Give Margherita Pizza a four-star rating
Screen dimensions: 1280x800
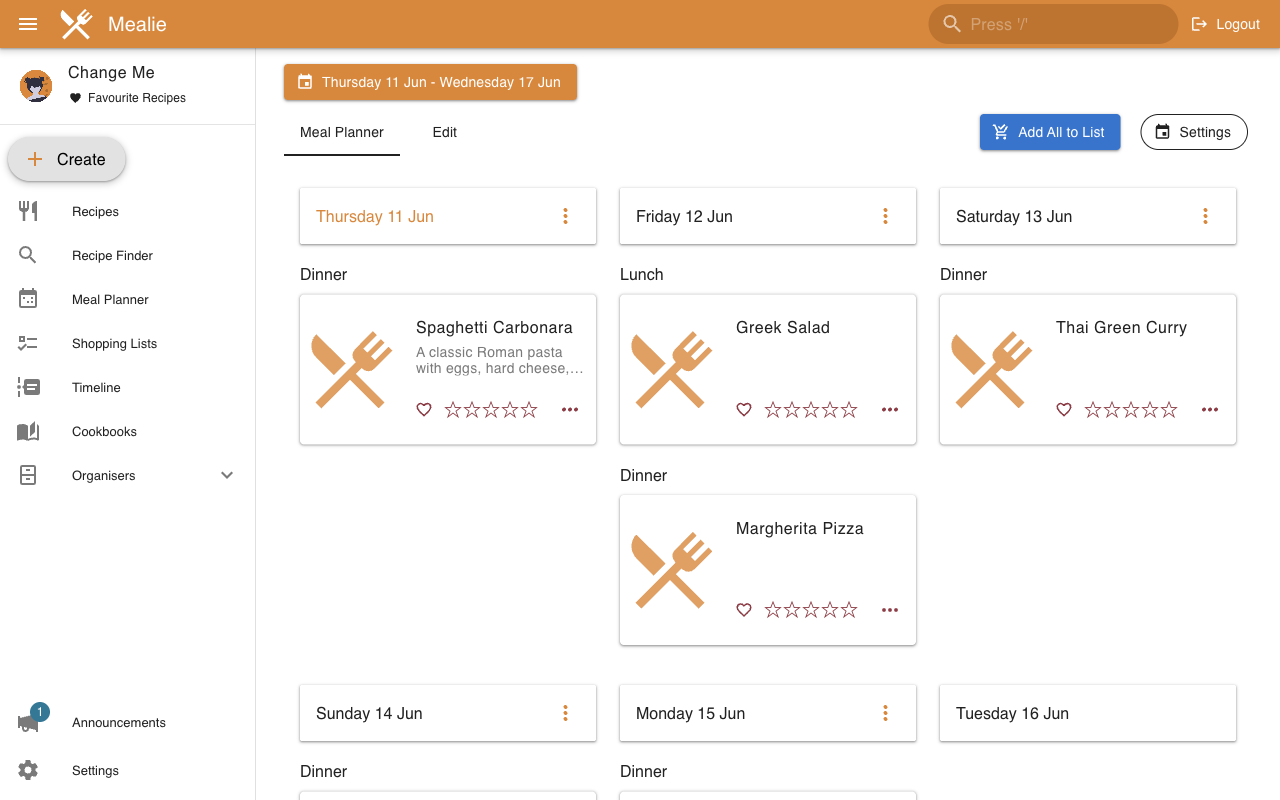[x=830, y=611]
